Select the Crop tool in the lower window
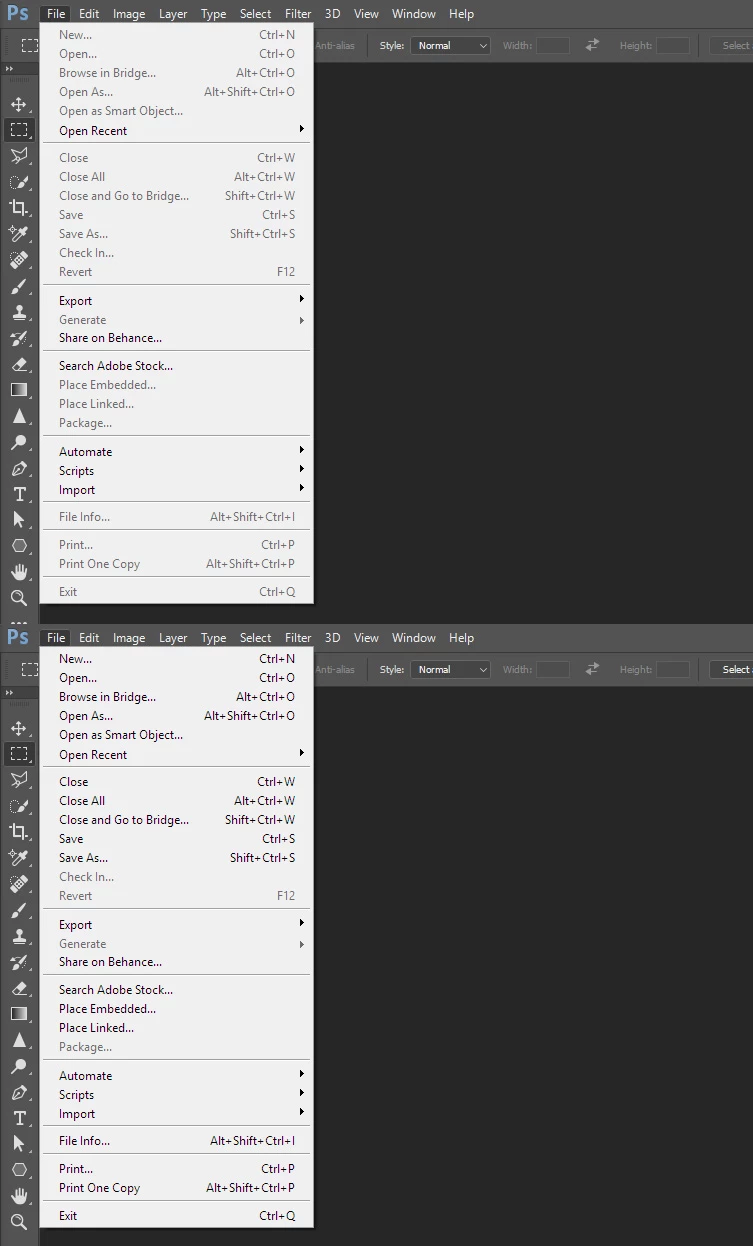753x1246 pixels. point(19,831)
